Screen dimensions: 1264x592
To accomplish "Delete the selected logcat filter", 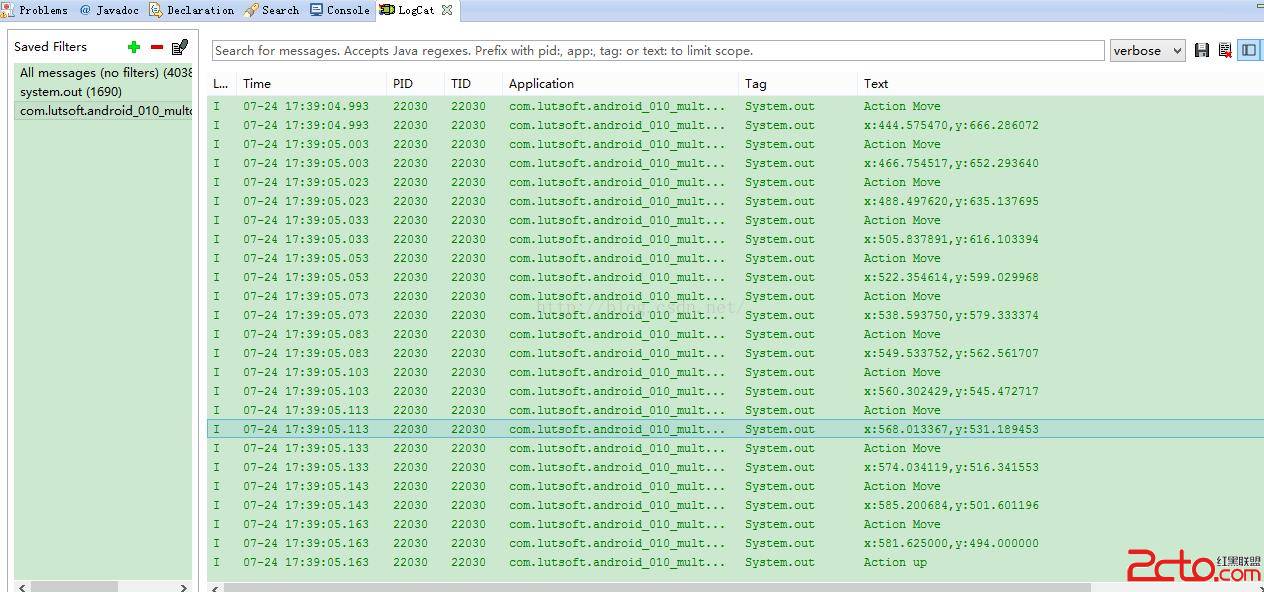I will 157,47.
